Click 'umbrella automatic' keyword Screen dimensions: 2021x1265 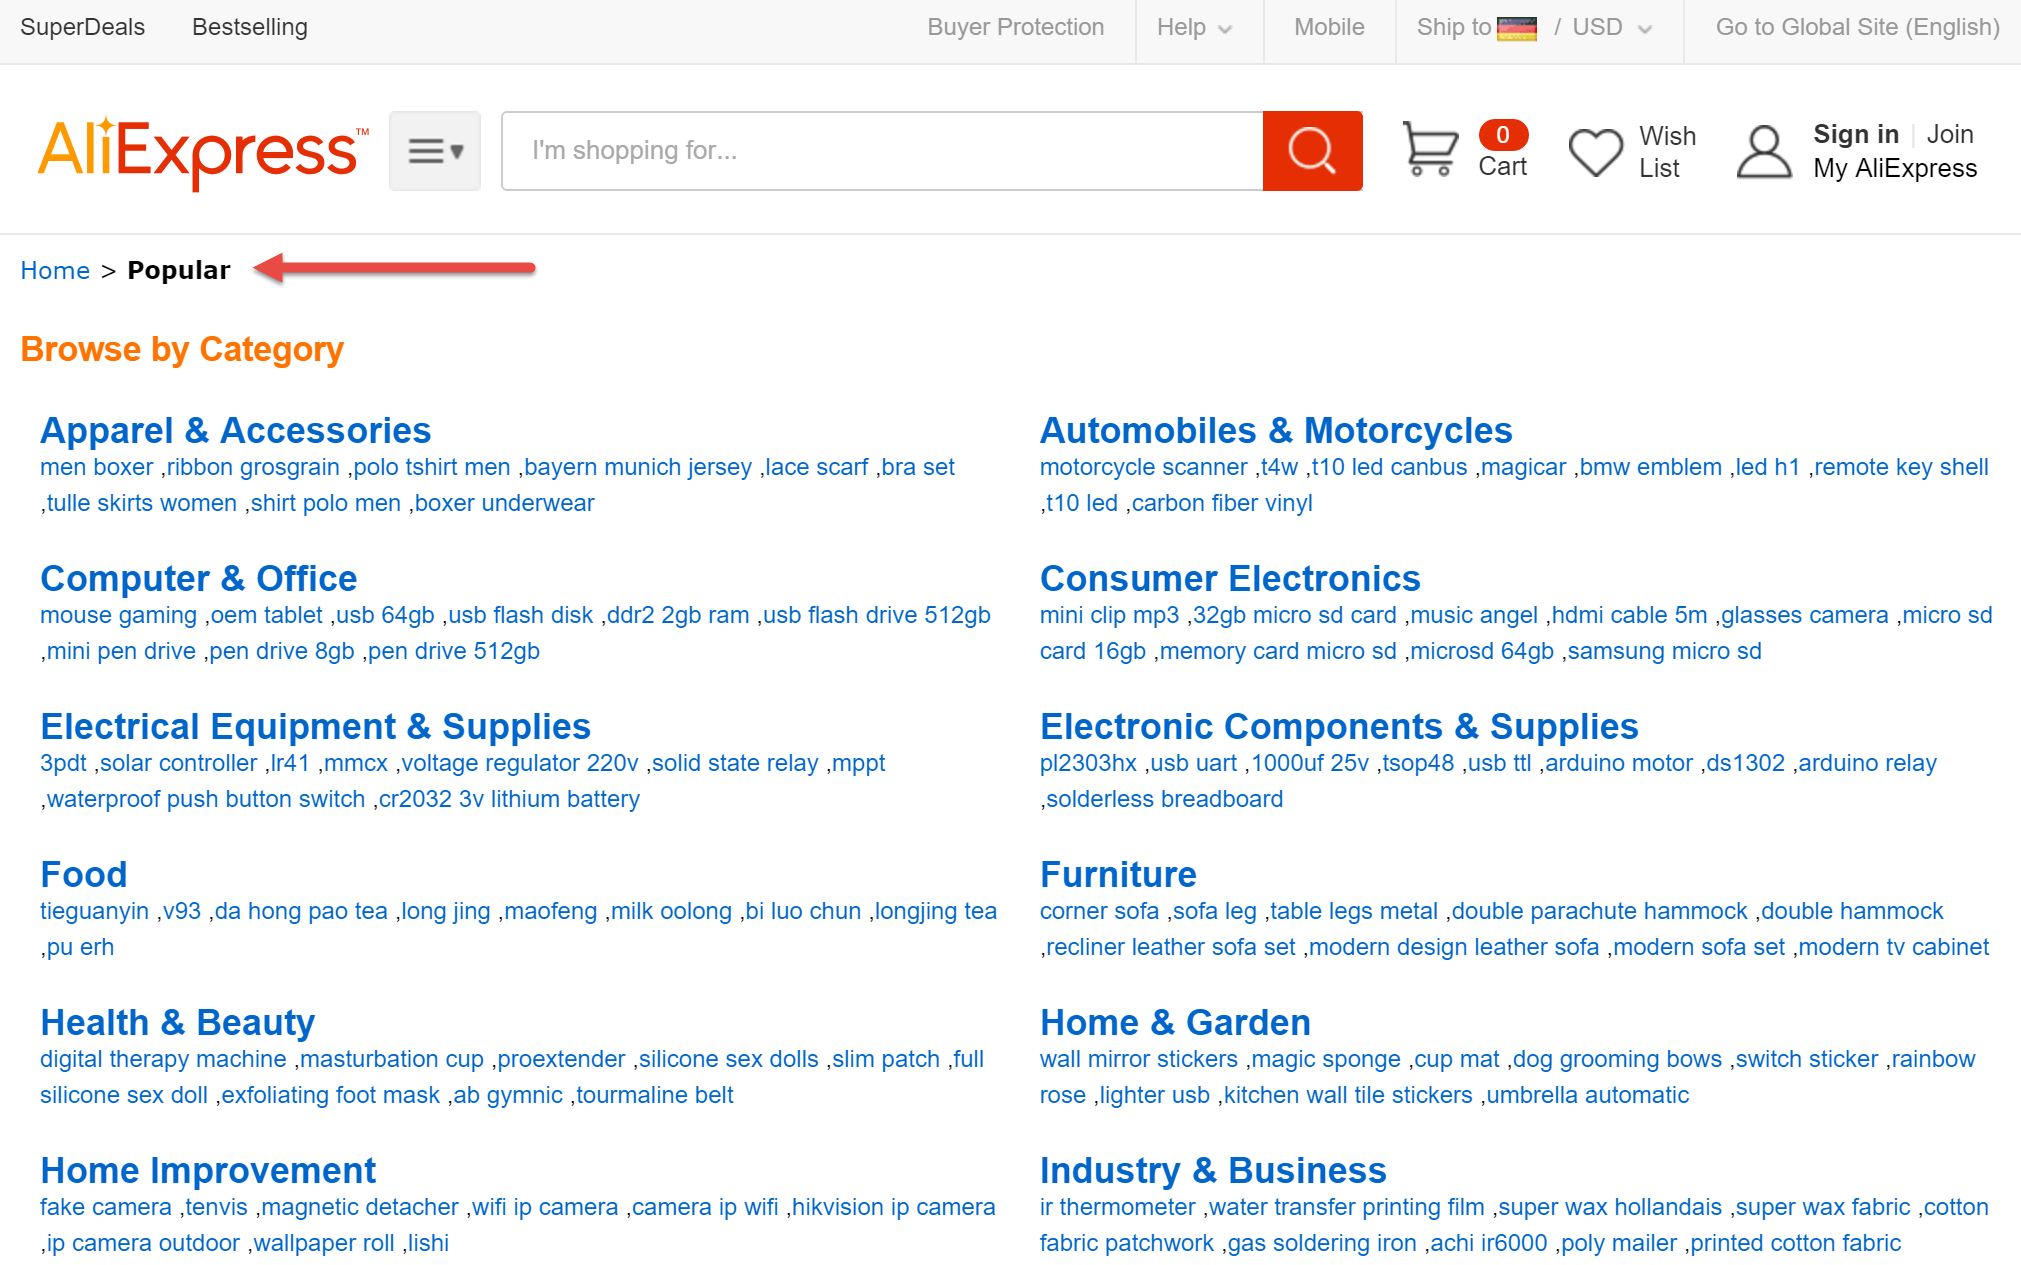click(x=1588, y=1095)
